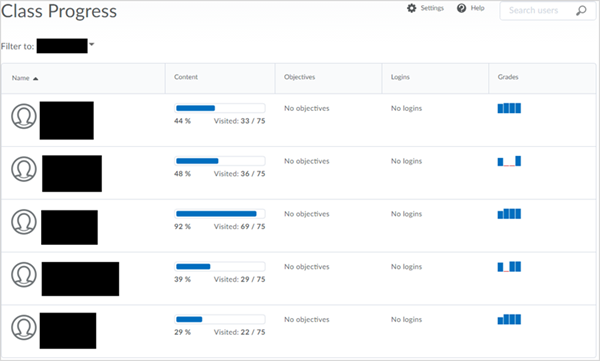Click 'Visited: 33 / 75' text
600x361 pixels.
[239, 121]
